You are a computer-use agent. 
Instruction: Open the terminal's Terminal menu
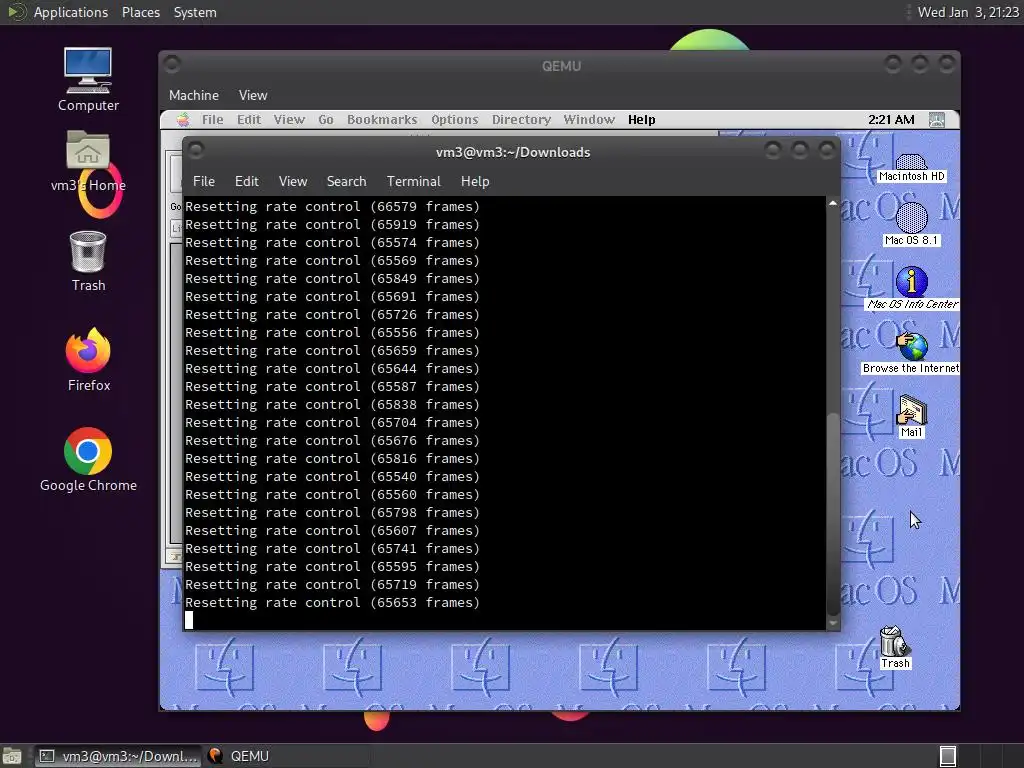pyautogui.click(x=413, y=182)
